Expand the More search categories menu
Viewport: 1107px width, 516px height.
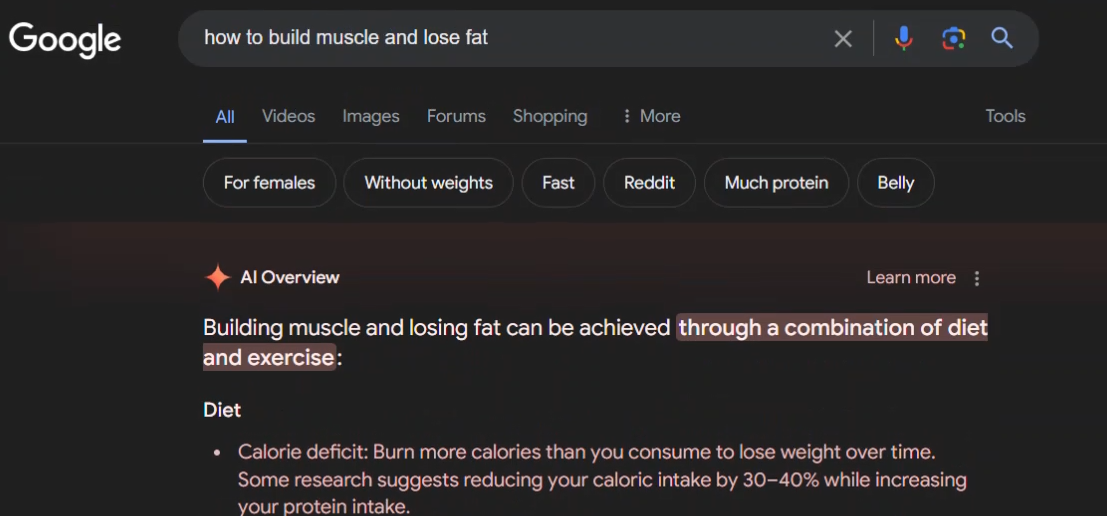point(651,116)
